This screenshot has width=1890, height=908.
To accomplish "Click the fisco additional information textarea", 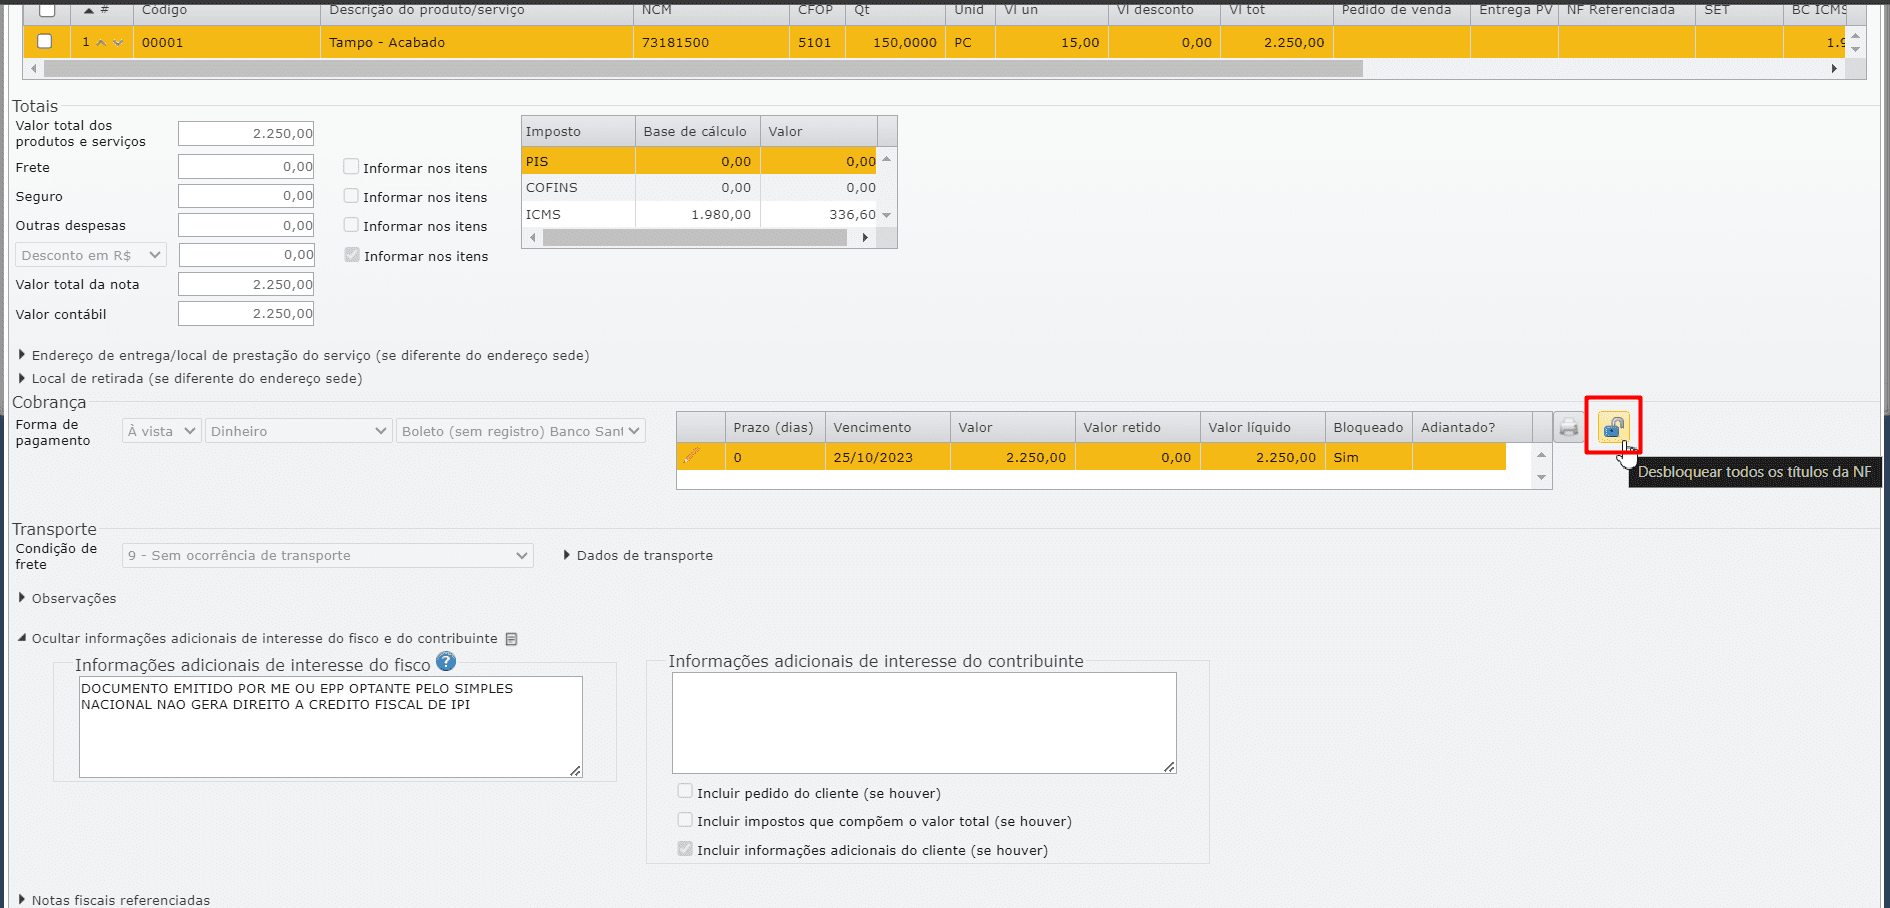I will pos(331,727).
